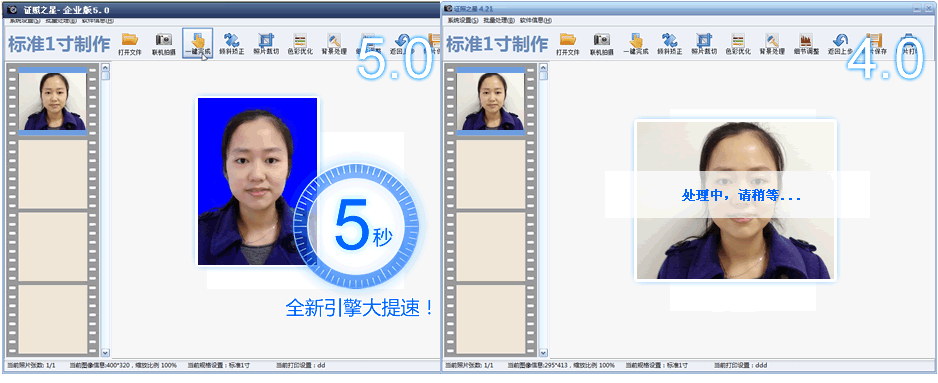938x383 pixels.
Task: Open 细节调整 detail adjustment in 4.21 window
Action: [x=806, y=44]
